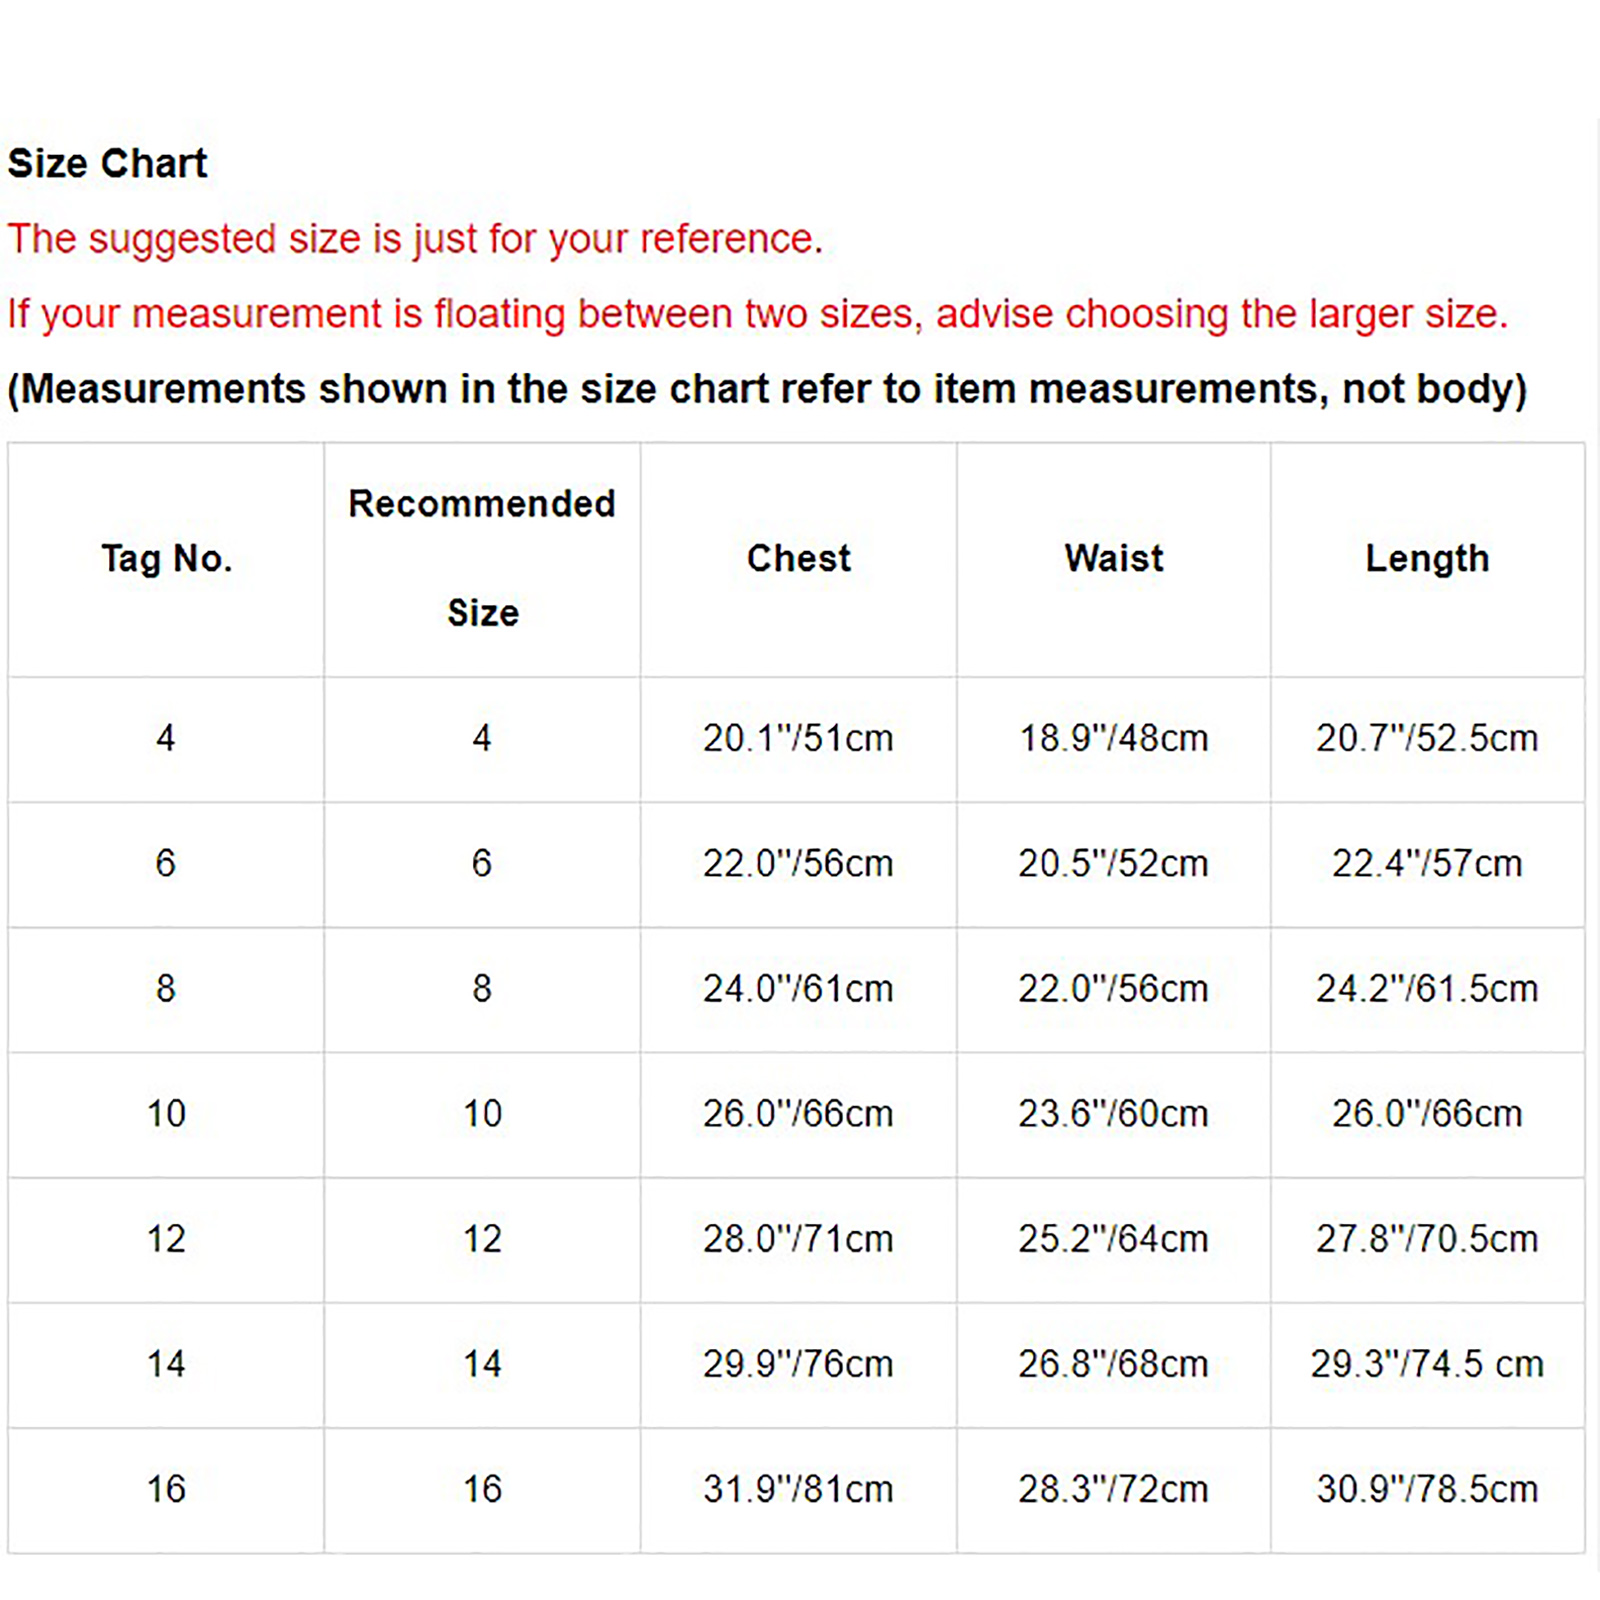
Task: Click length value 24.2"/61.5cm
Action: 1427,988
